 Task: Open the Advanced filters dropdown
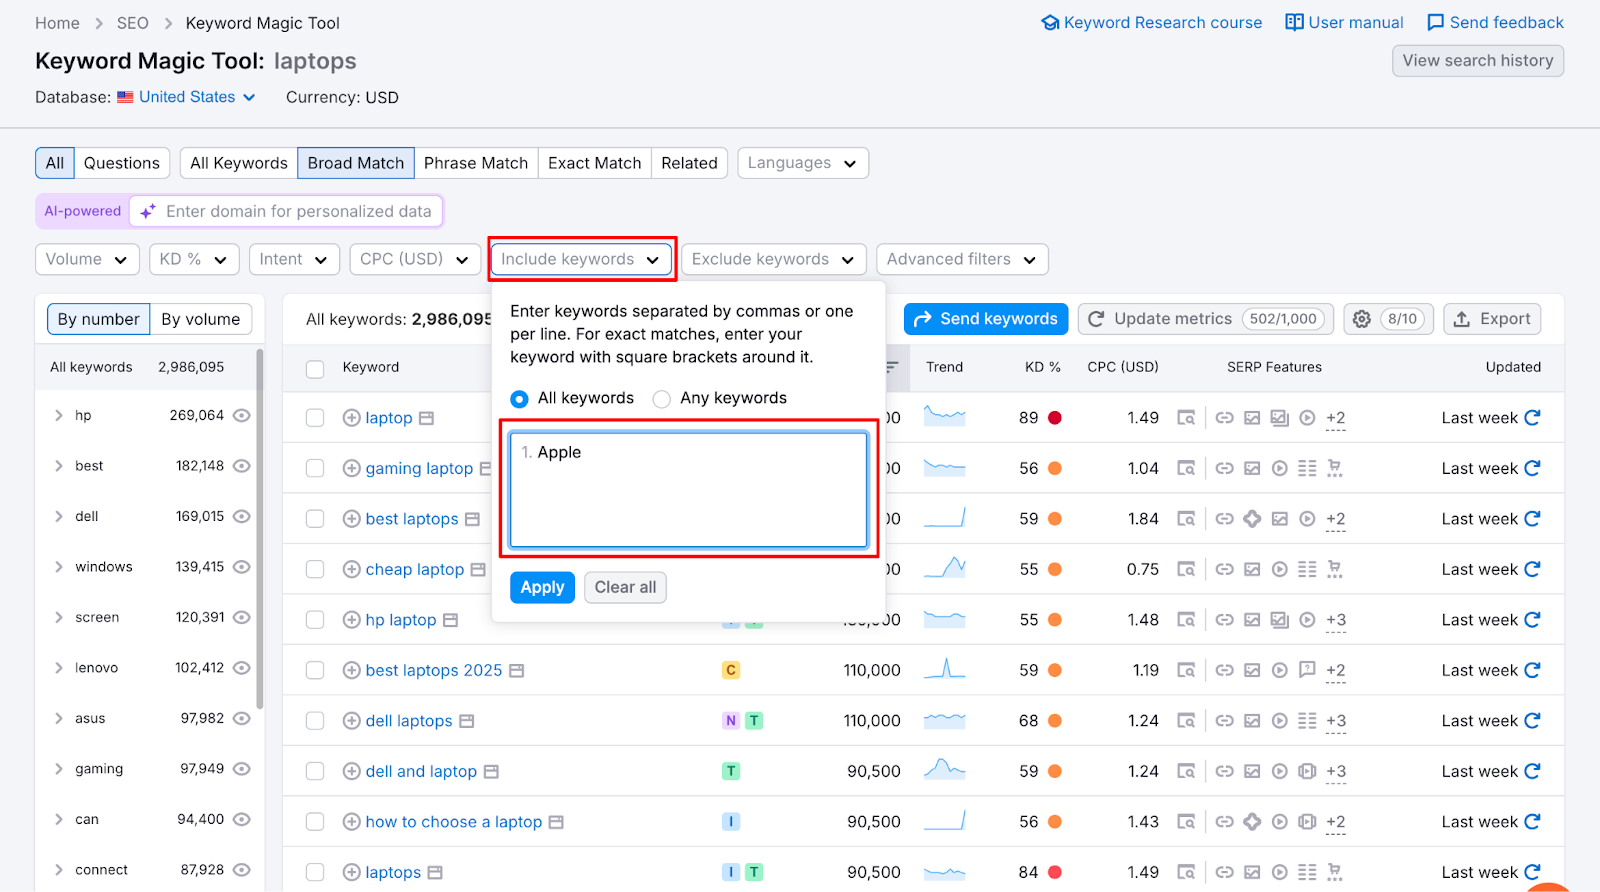962,259
